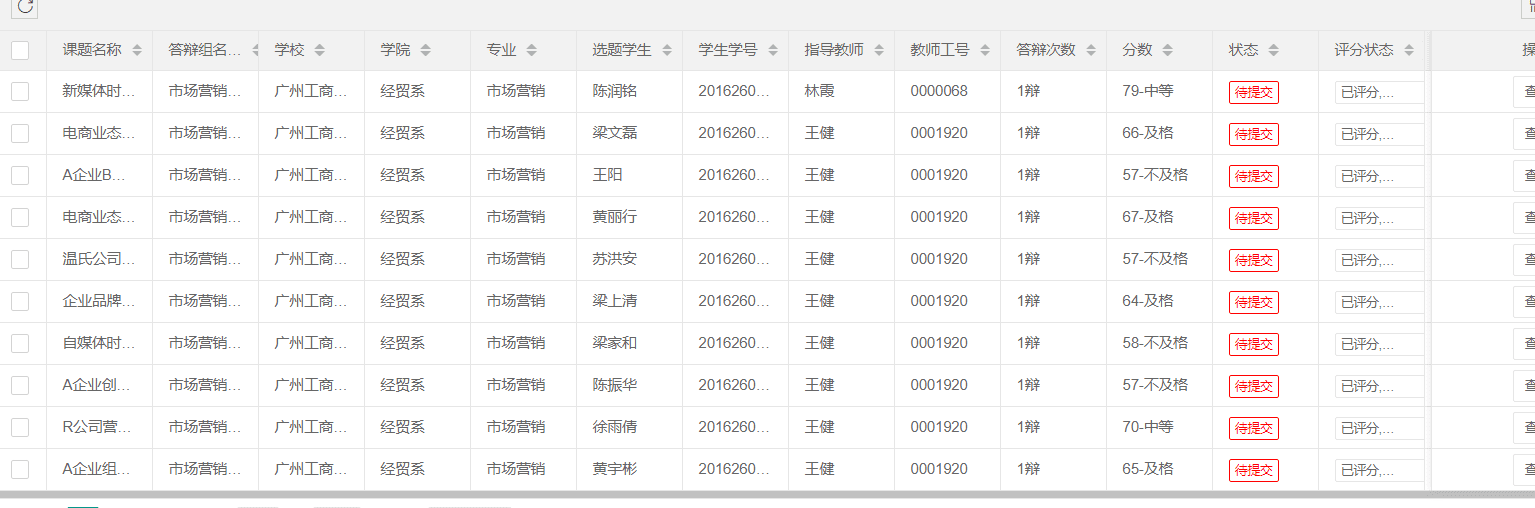Screen dimensions: 1535x508
Task: Check the row for student 陈润铭
Action: (x=20, y=91)
